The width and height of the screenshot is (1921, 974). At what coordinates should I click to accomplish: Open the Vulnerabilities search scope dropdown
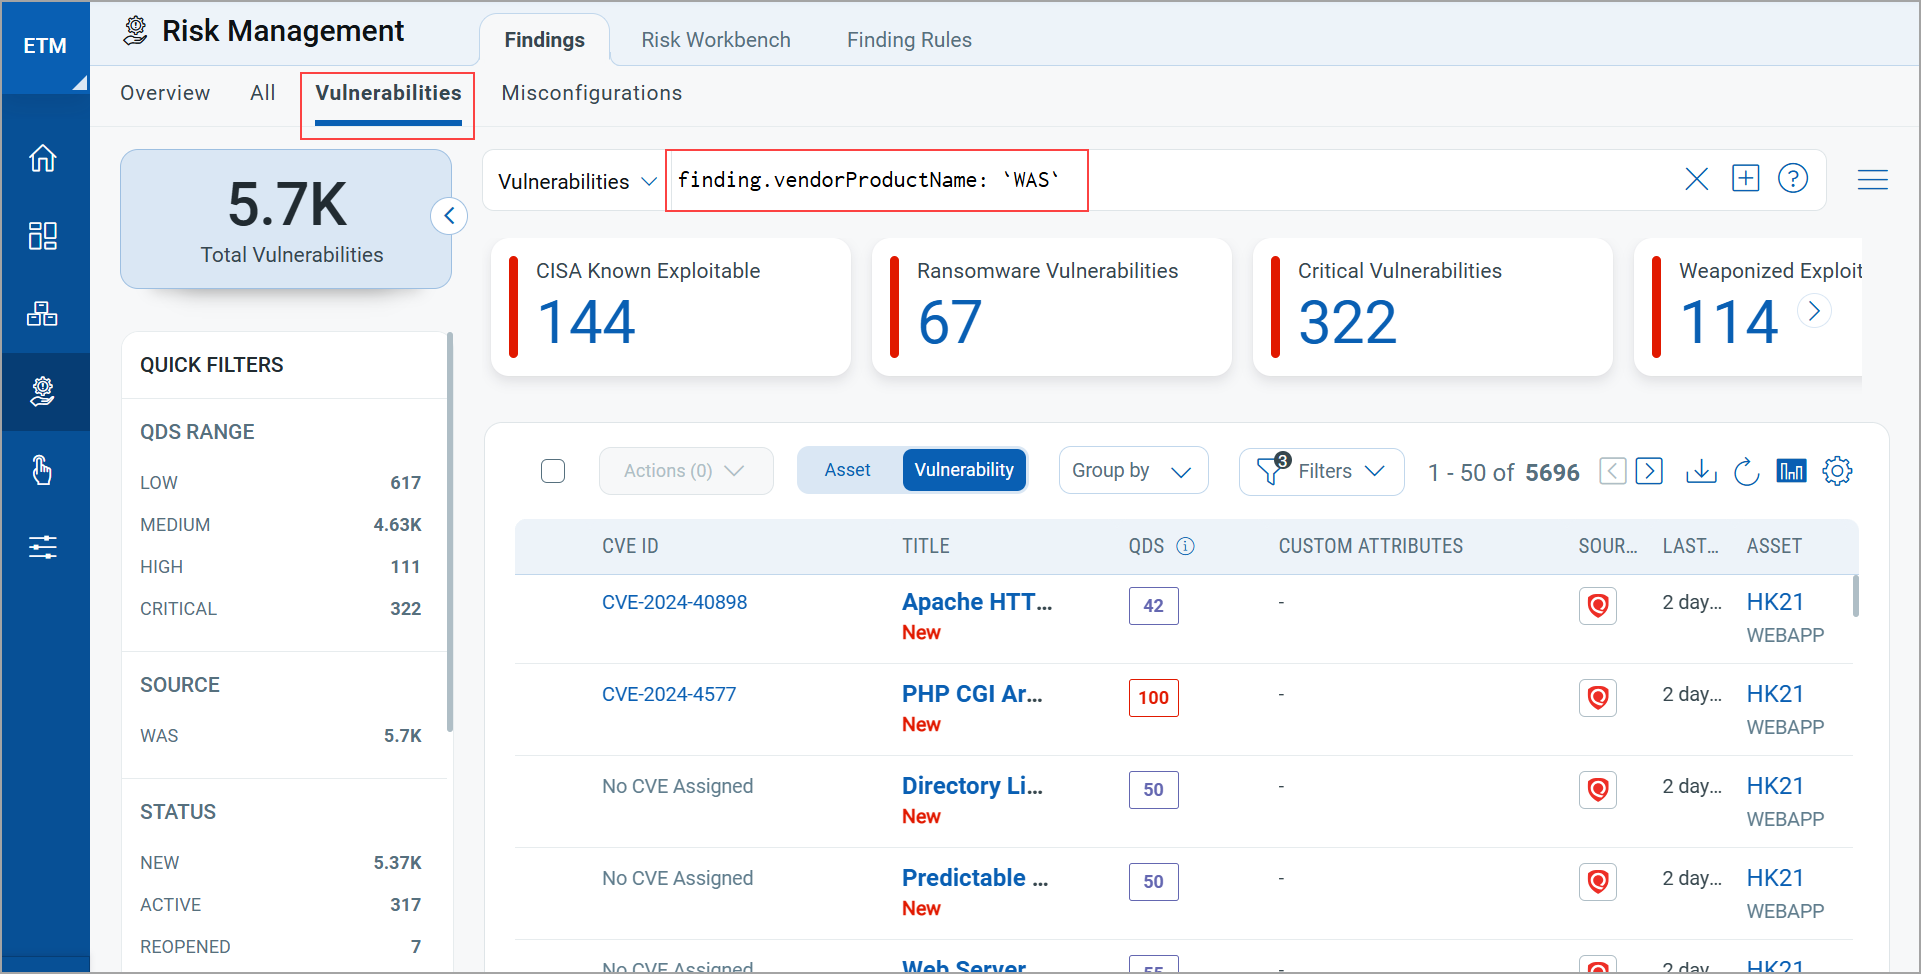coord(576,181)
